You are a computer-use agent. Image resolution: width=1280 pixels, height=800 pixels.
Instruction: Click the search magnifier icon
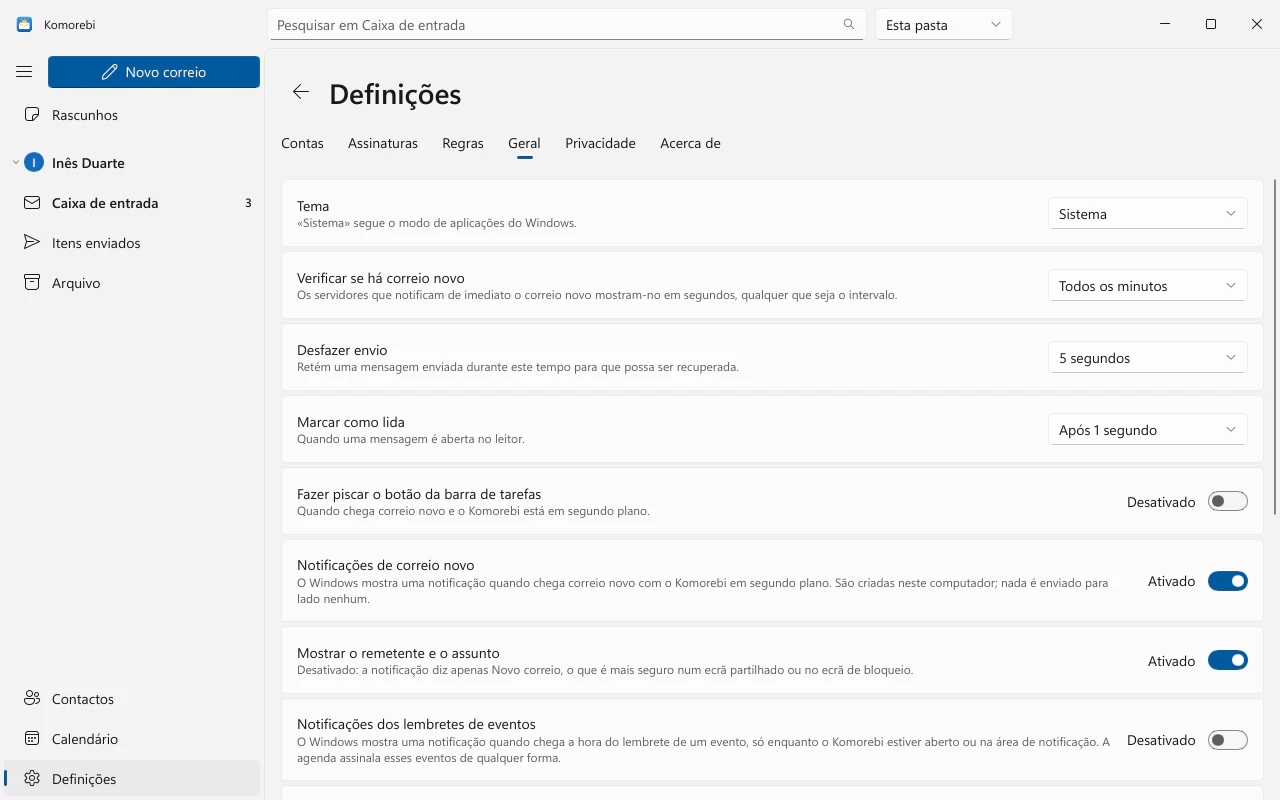[849, 24]
